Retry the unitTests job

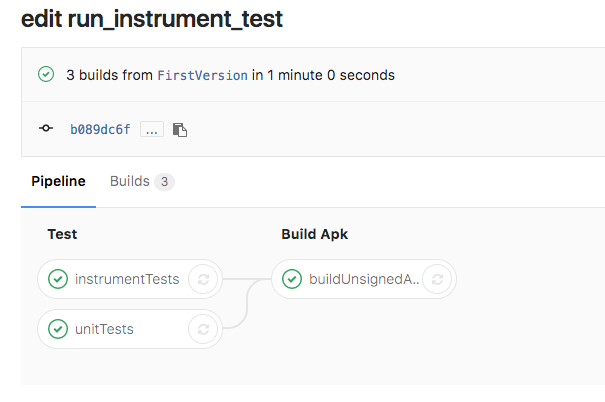pos(203,329)
